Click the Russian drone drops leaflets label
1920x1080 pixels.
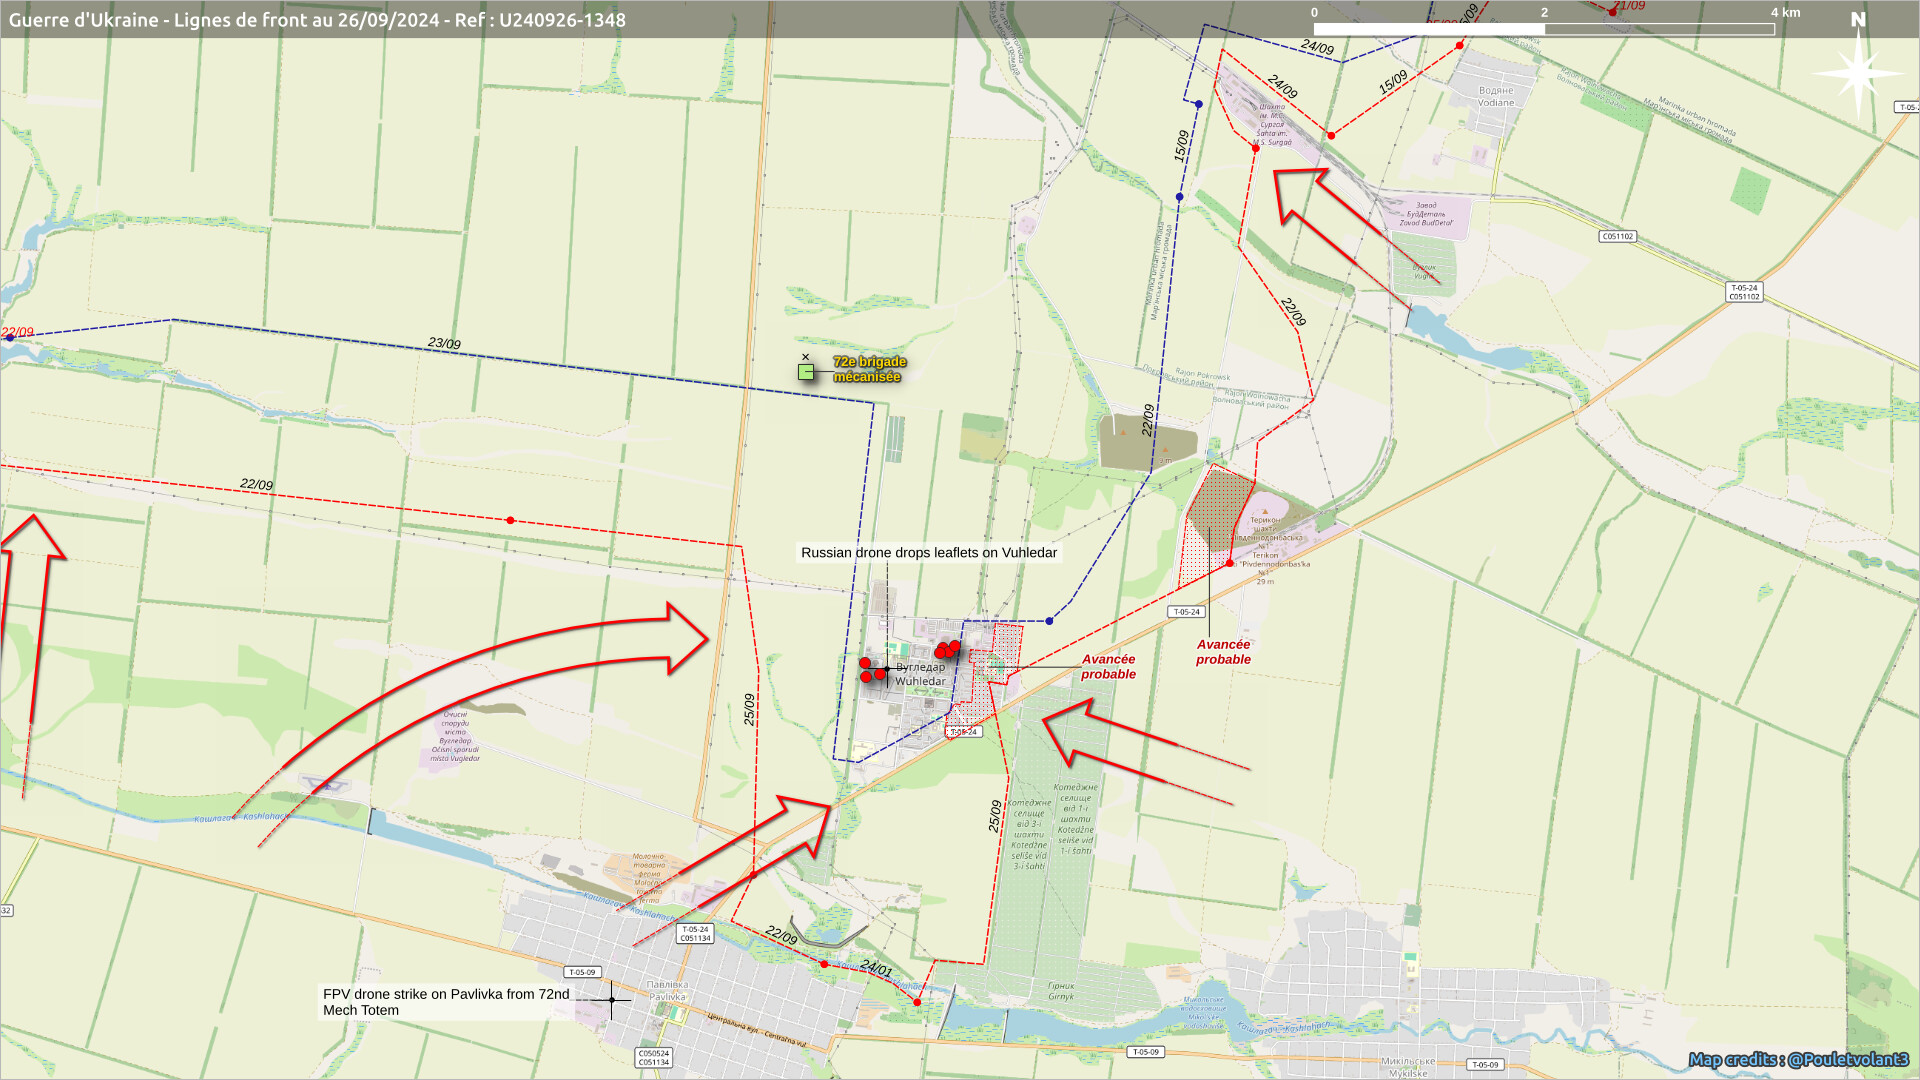(x=928, y=553)
